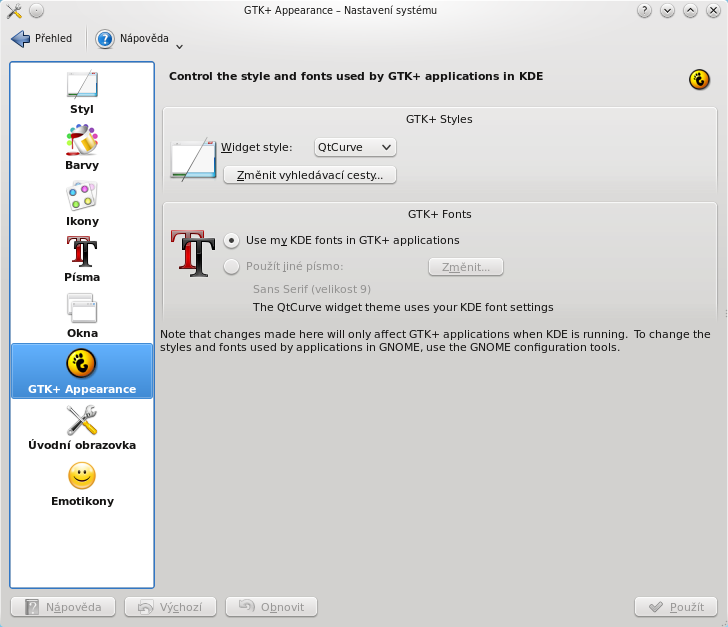Viewport: 728px width, 627px height.
Task: Click the Použít apply button
Action: click(x=676, y=607)
